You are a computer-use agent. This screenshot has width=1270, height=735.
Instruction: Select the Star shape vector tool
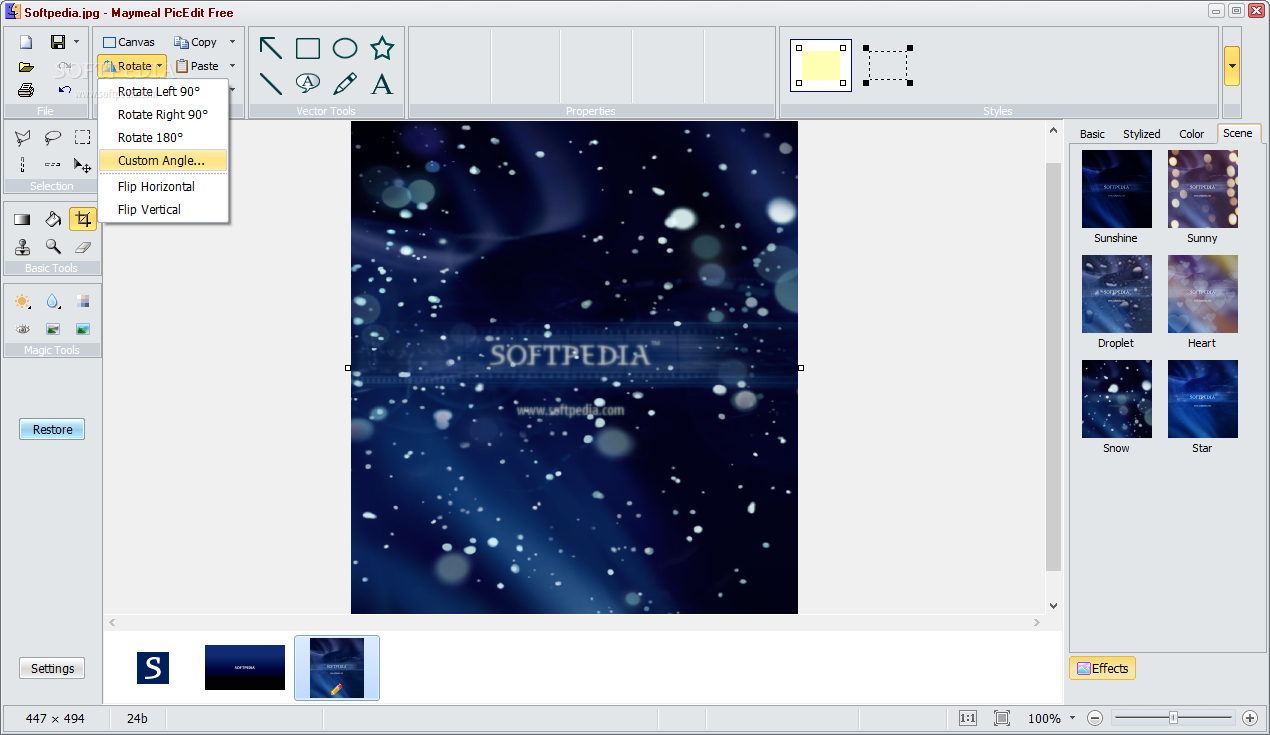(382, 48)
